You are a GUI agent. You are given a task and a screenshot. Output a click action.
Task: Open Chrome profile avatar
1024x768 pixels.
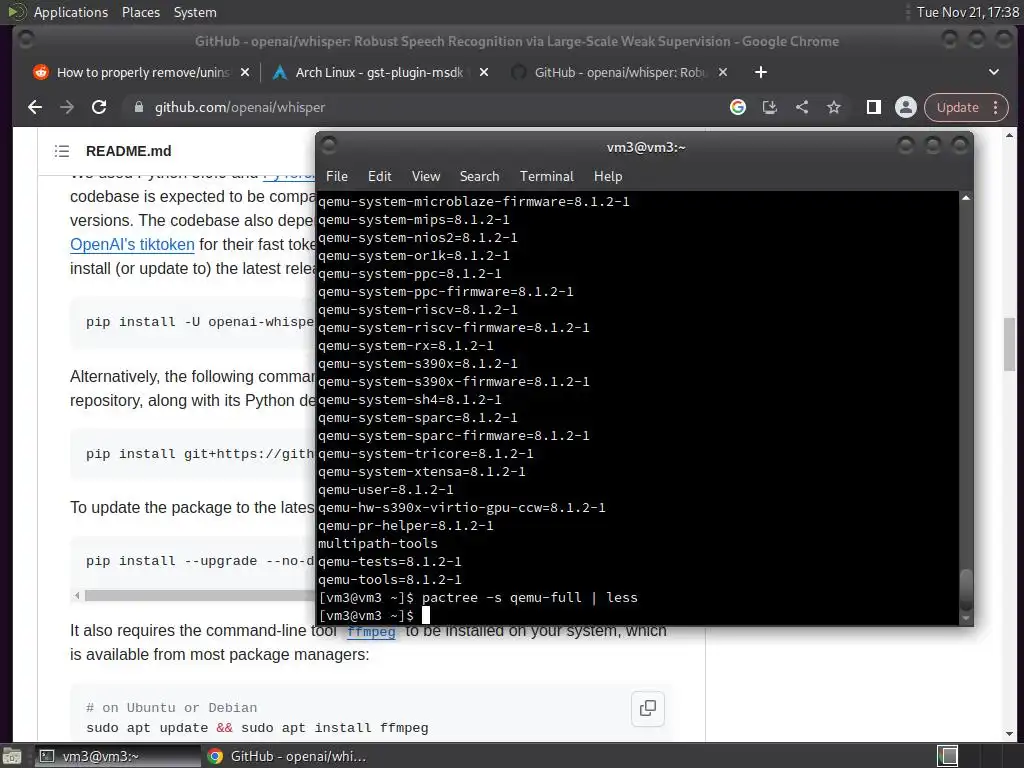pyautogui.click(x=906, y=107)
